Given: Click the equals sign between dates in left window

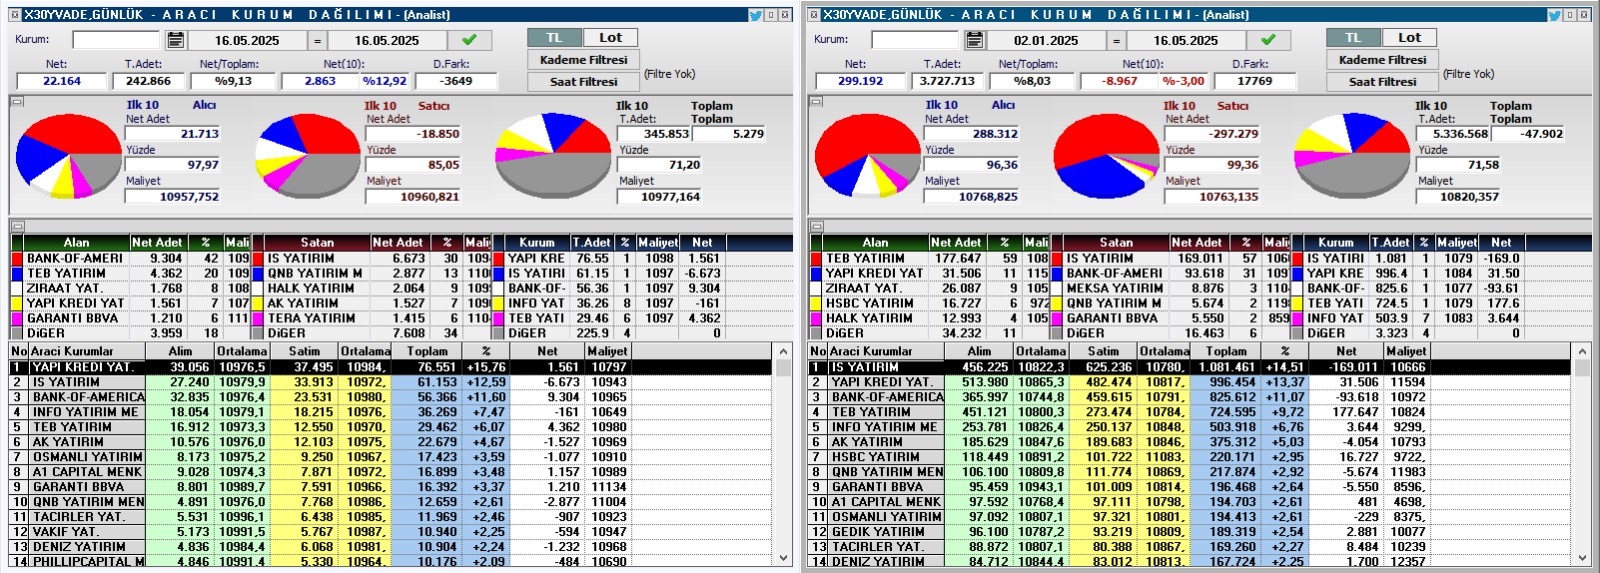Looking at the screenshot, I should [x=317, y=41].
